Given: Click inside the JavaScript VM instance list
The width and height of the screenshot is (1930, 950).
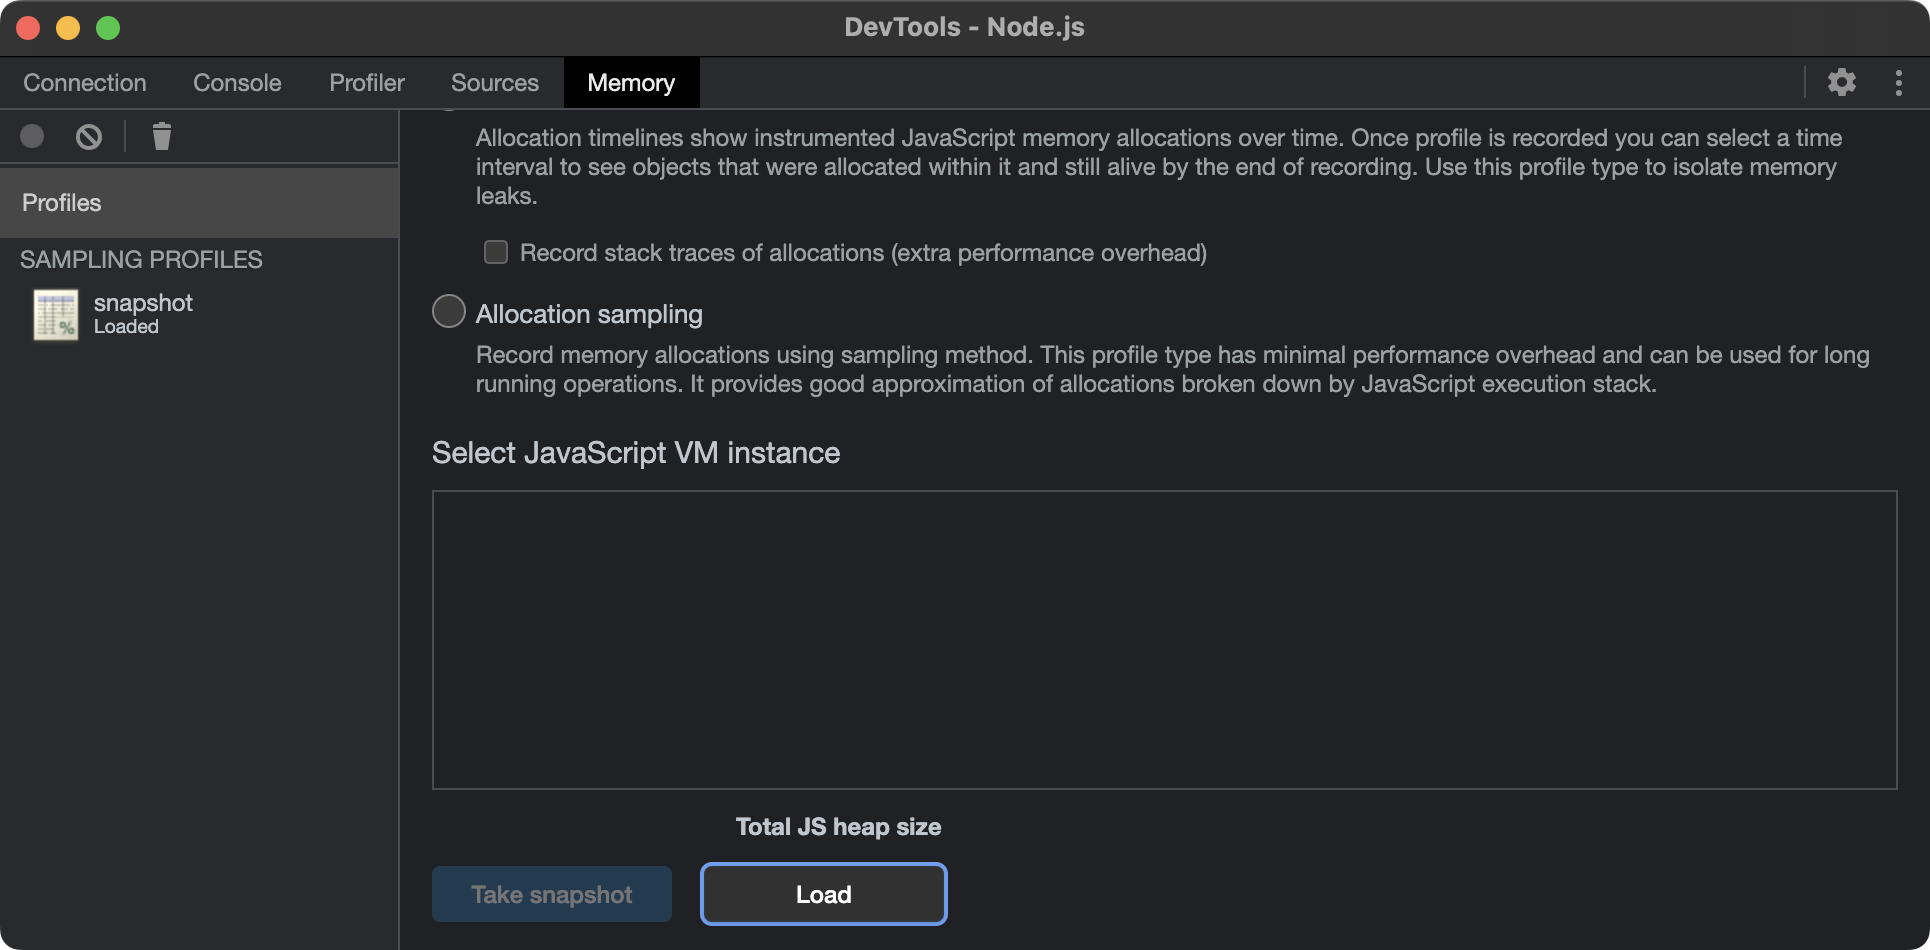Looking at the screenshot, I should (1164, 640).
